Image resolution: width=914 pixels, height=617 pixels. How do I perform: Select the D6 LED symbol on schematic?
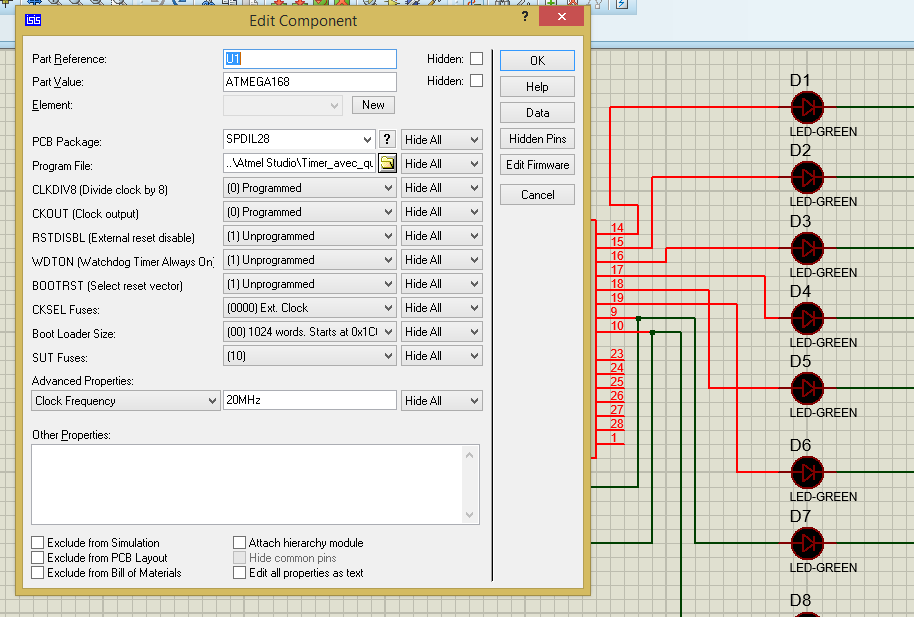(806, 472)
